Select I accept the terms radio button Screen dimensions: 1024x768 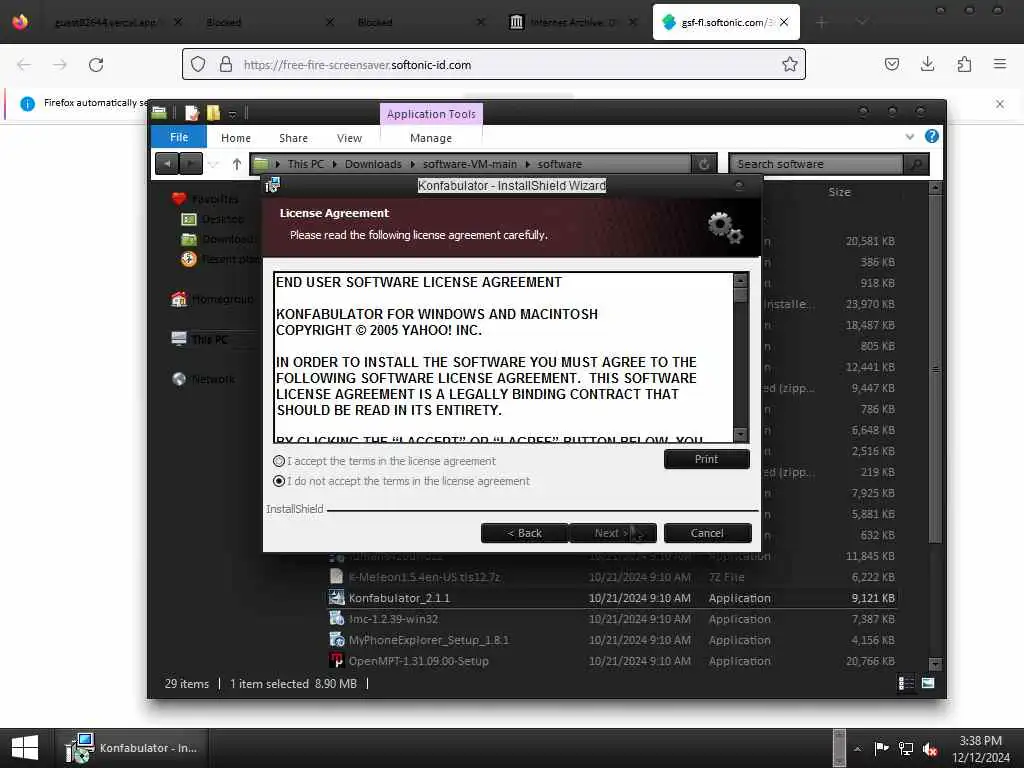tap(279, 461)
